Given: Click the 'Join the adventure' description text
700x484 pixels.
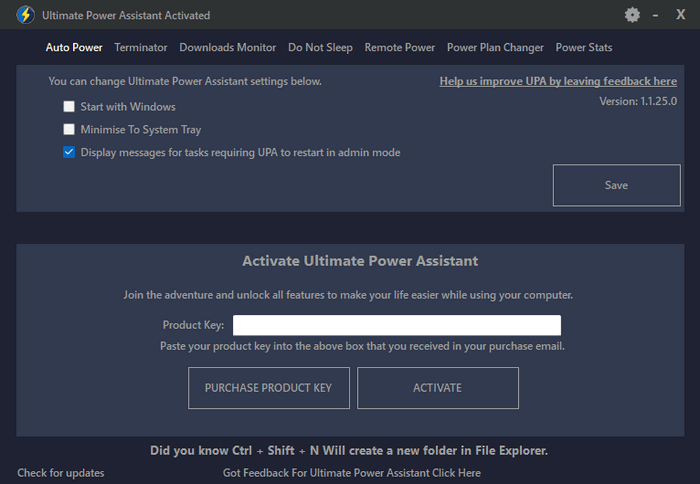Looking at the screenshot, I should tap(348, 295).
